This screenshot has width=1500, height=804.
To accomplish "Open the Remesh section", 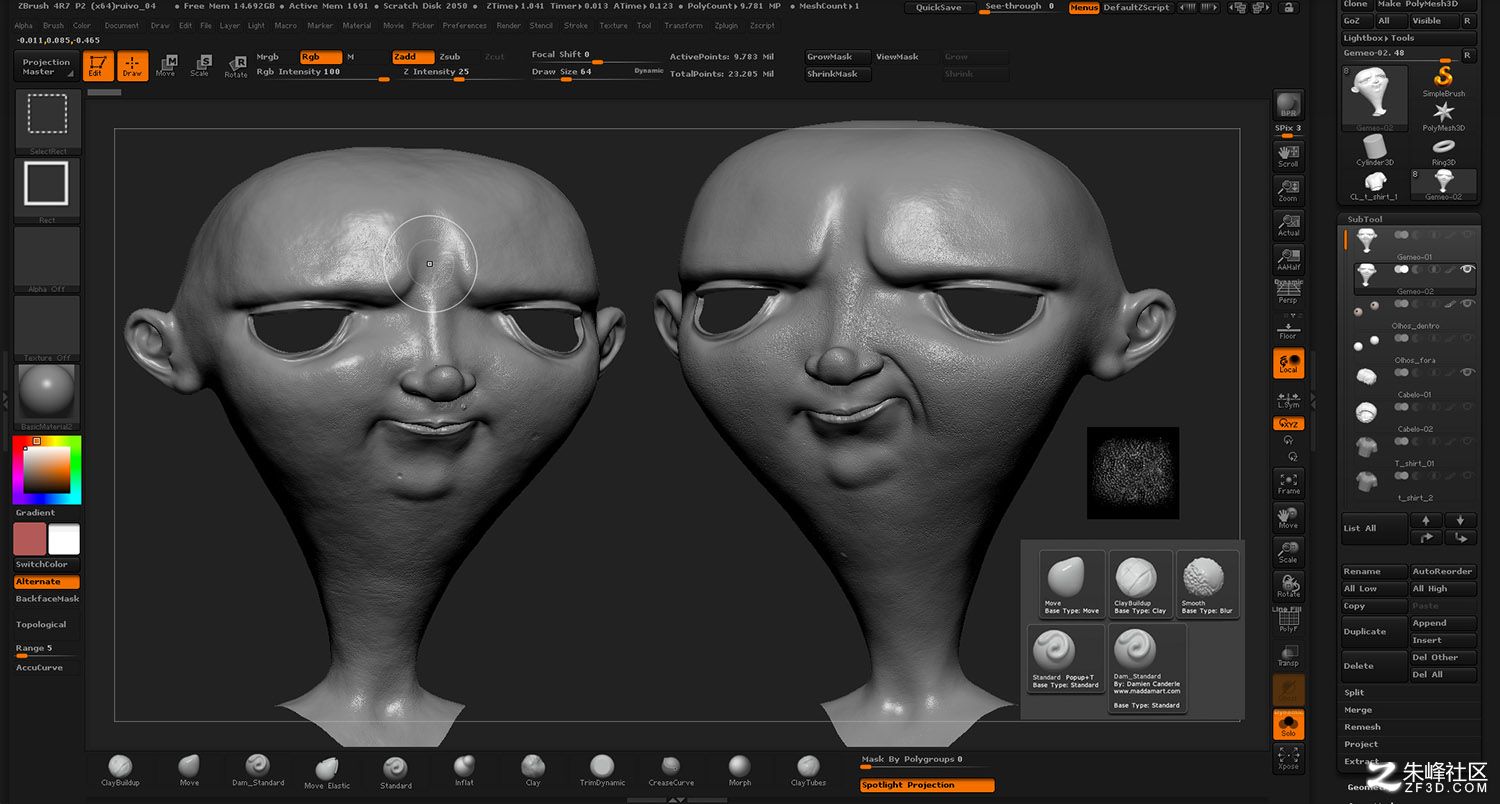I will coord(1362,726).
